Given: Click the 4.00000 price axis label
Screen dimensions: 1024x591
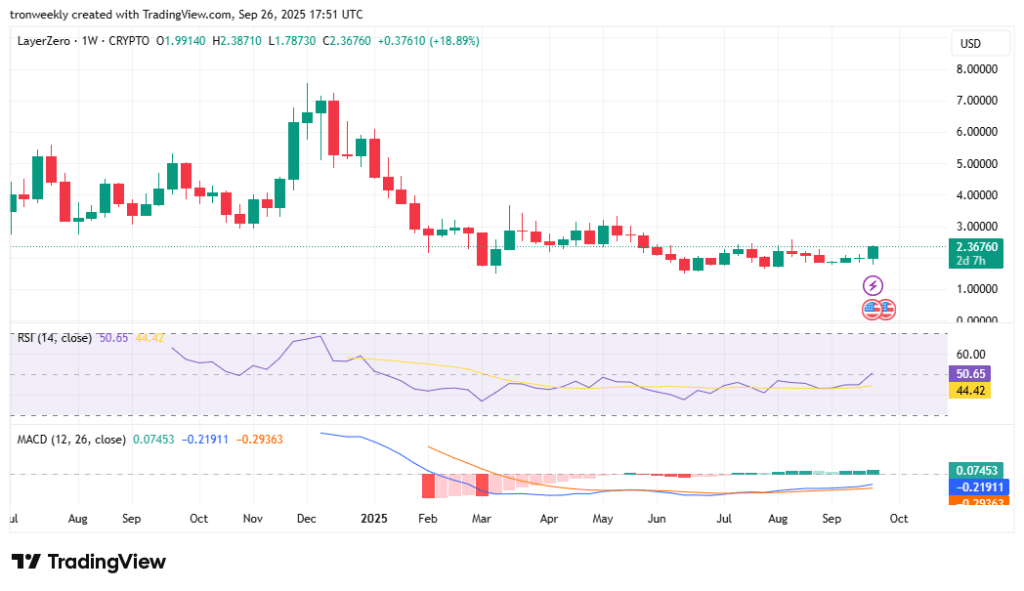Looking at the screenshot, I should (x=977, y=195).
